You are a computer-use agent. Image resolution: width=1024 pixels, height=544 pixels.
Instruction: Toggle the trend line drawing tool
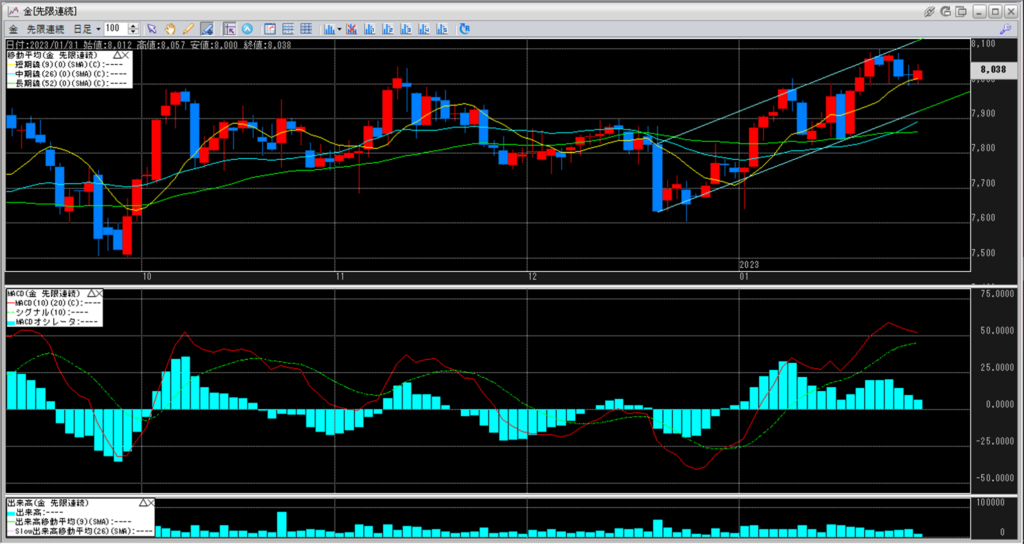206,29
